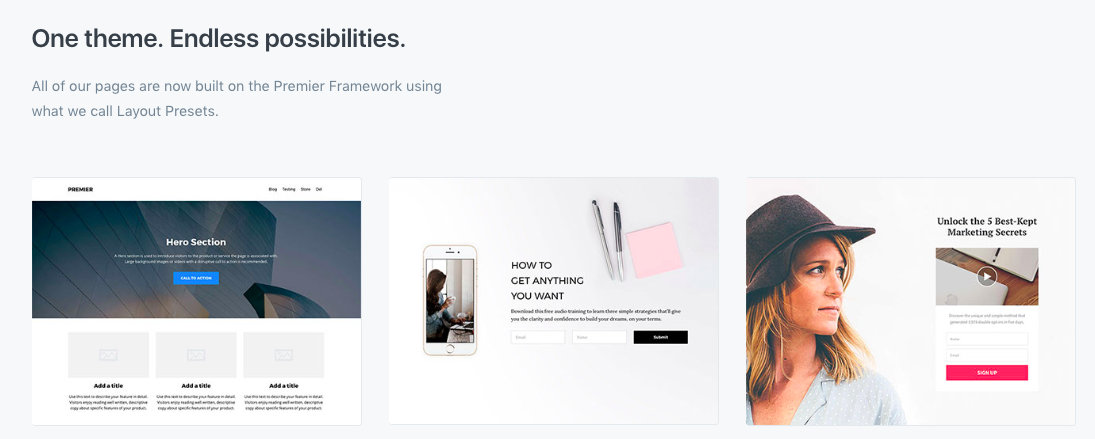Viewport: 1095px width, 439px height.
Task: Click the Email field above Sign Up
Action: click(987, 355)
